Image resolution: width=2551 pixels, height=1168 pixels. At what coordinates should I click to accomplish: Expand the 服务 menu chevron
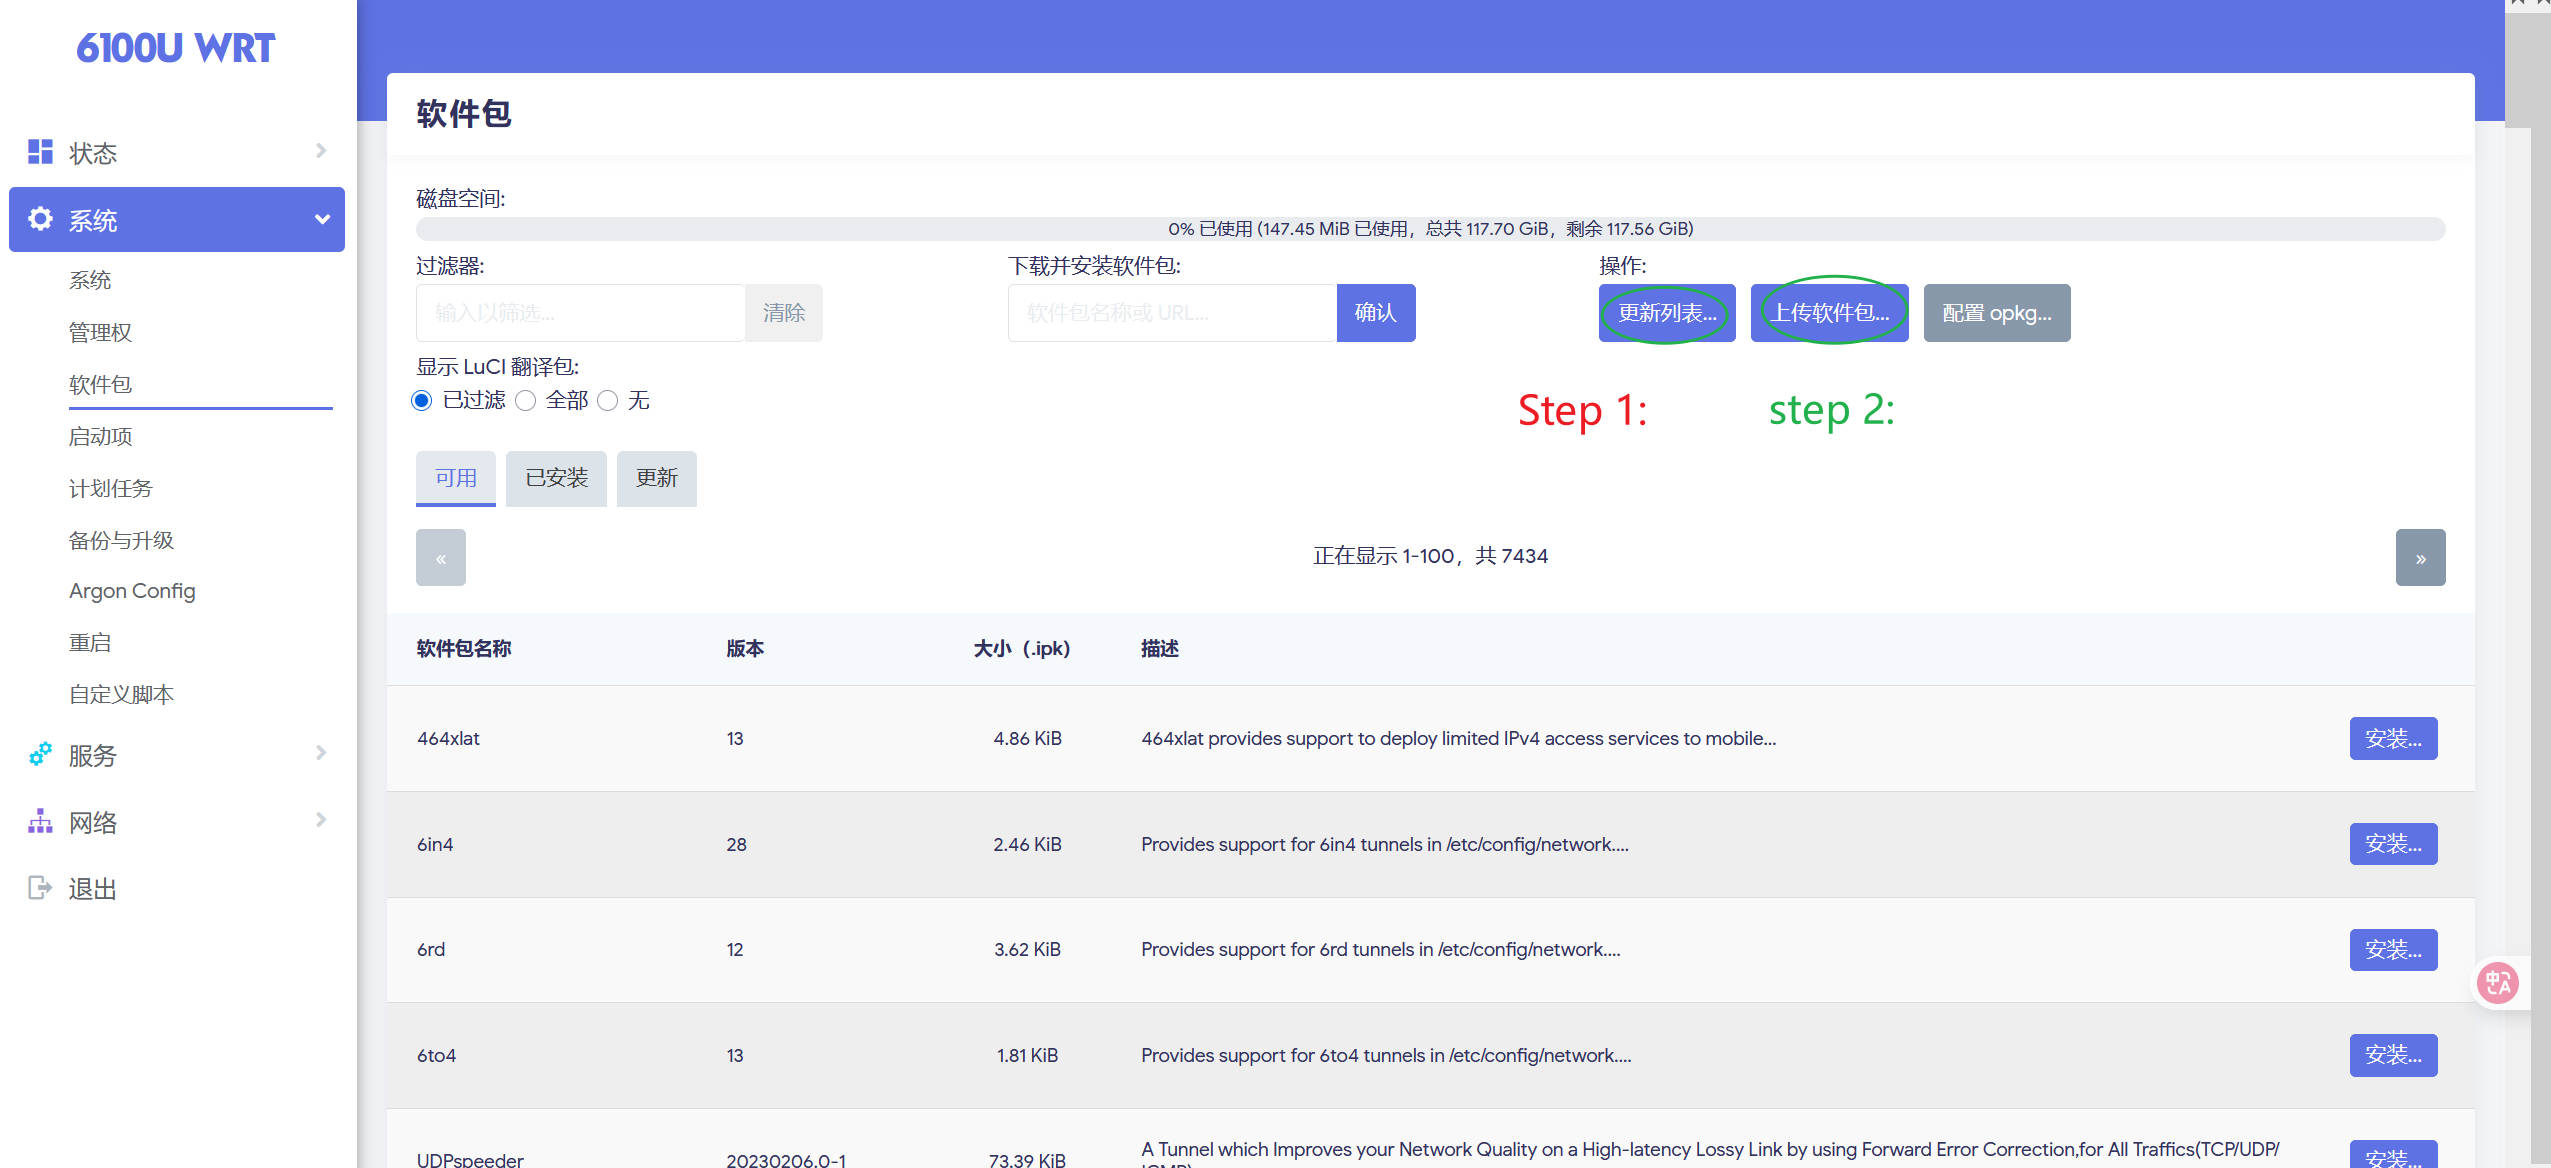[321, 753]
